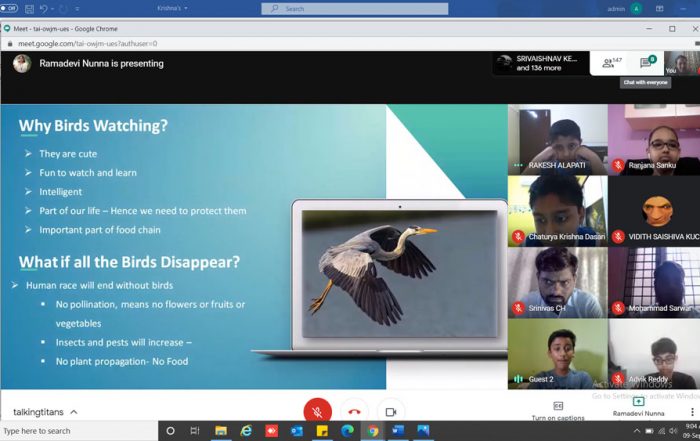
Task: Toggle AutoSave Off switch in the Word window
Action: click(9, 8)
